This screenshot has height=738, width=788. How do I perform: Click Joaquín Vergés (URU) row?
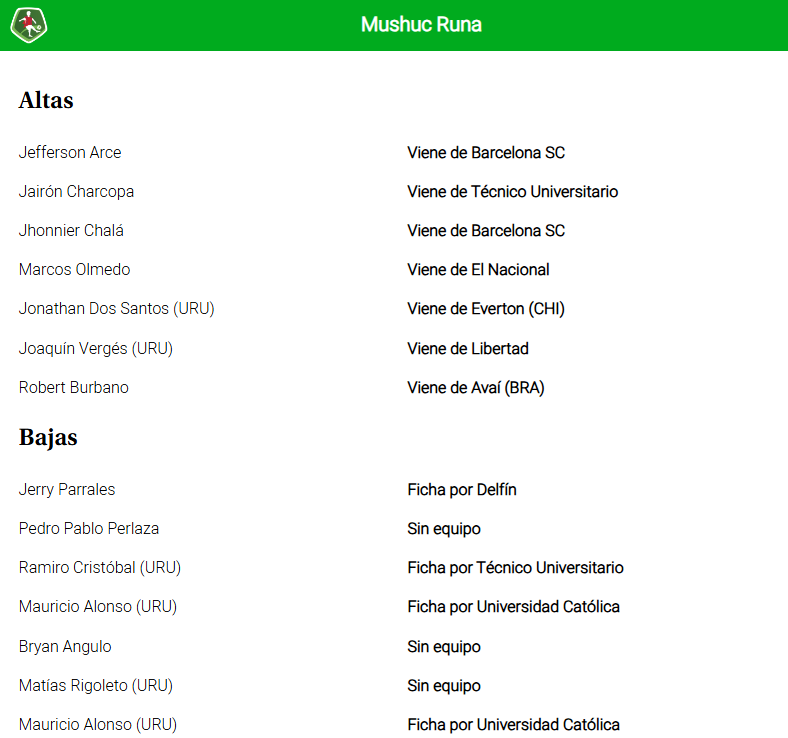coord(95,348)
